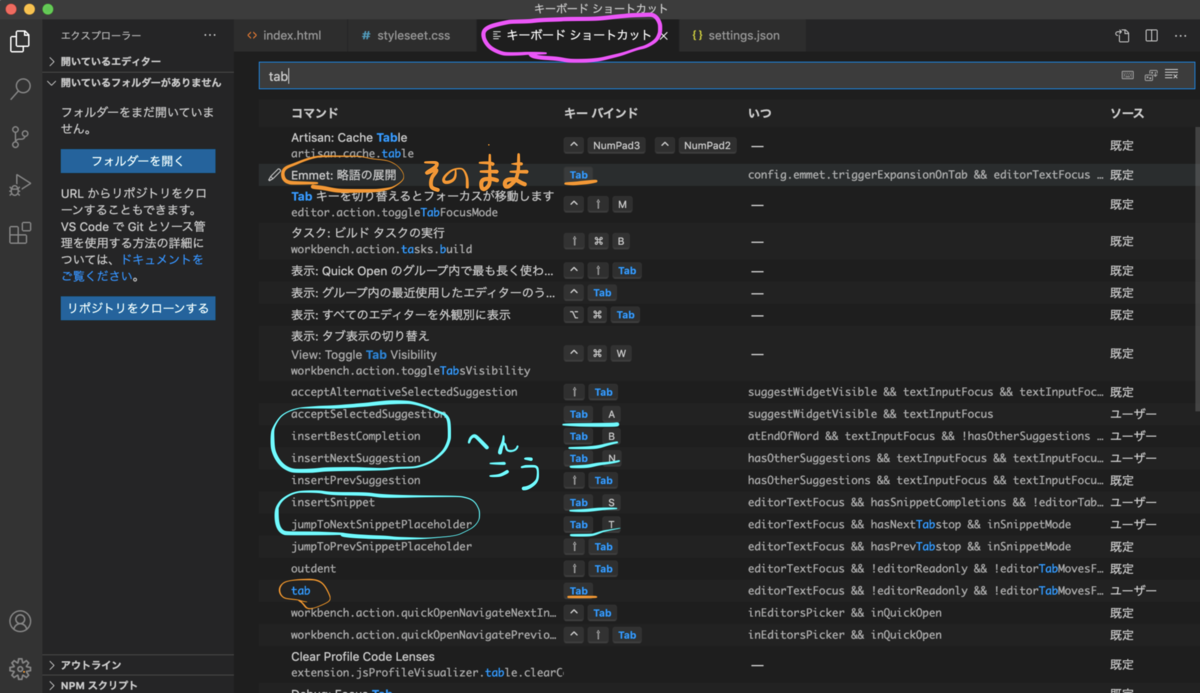Click the Tab S keybinding of insertSnippet
Viewport: 1200px width, 693px height.
point(593,502)
